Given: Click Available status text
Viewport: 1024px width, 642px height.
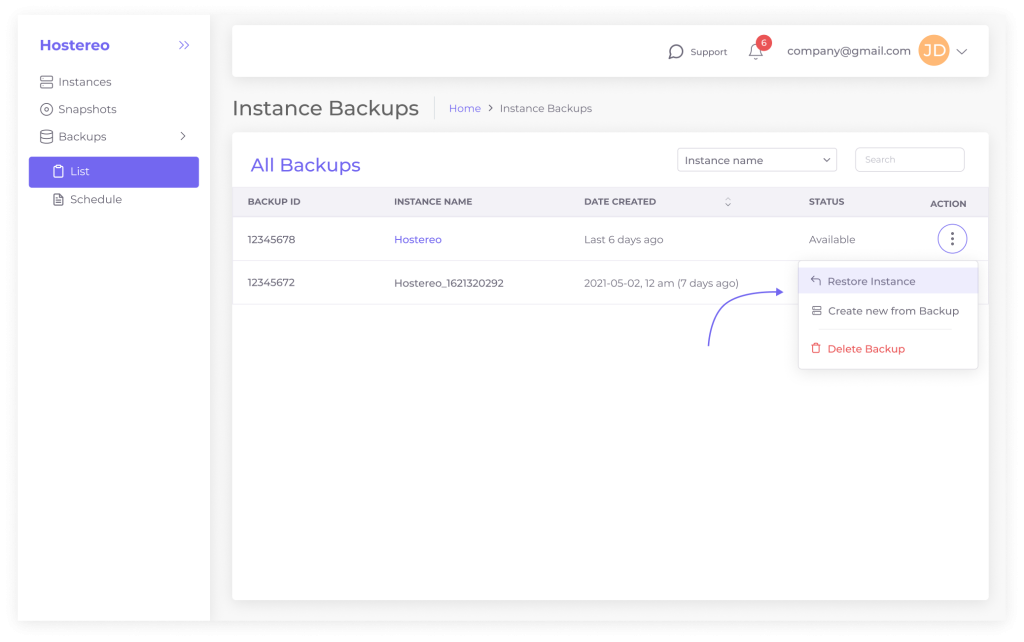Looking at the screenshot, I should [x=832, y=240].
